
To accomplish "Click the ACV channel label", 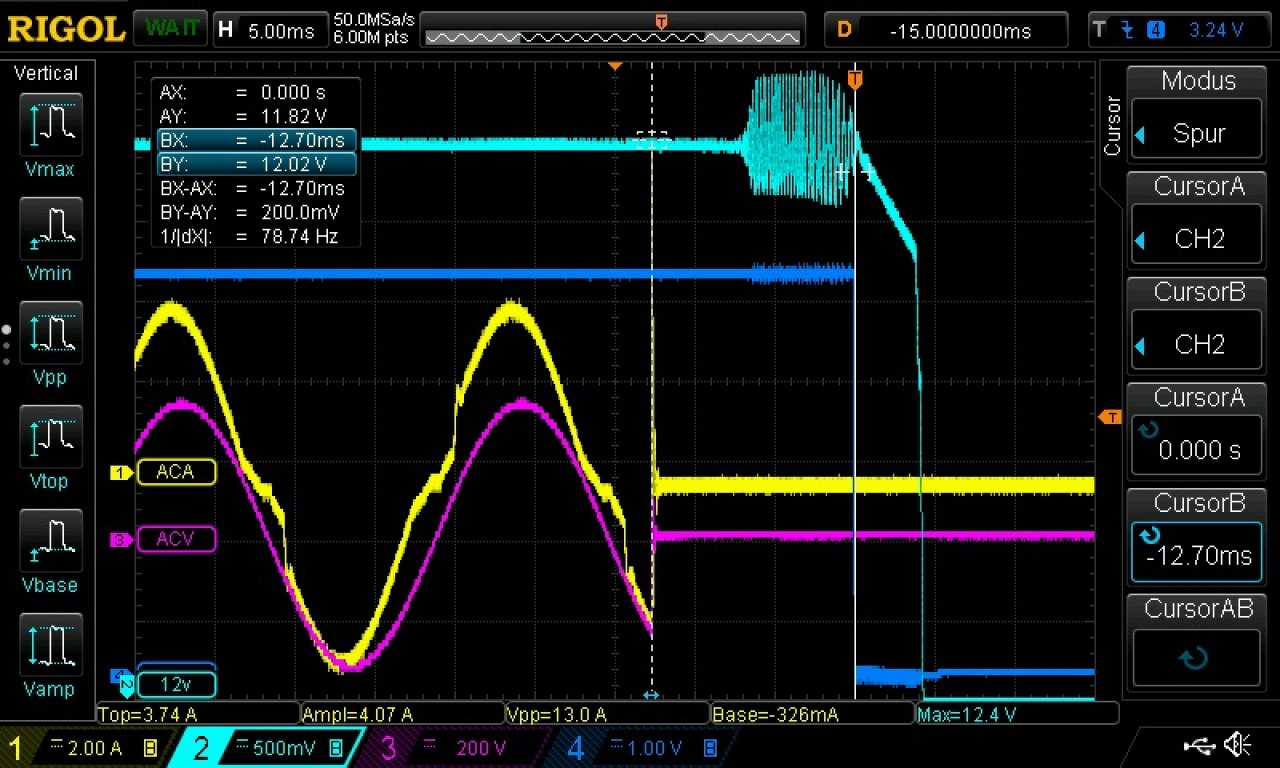I will 175,540.
